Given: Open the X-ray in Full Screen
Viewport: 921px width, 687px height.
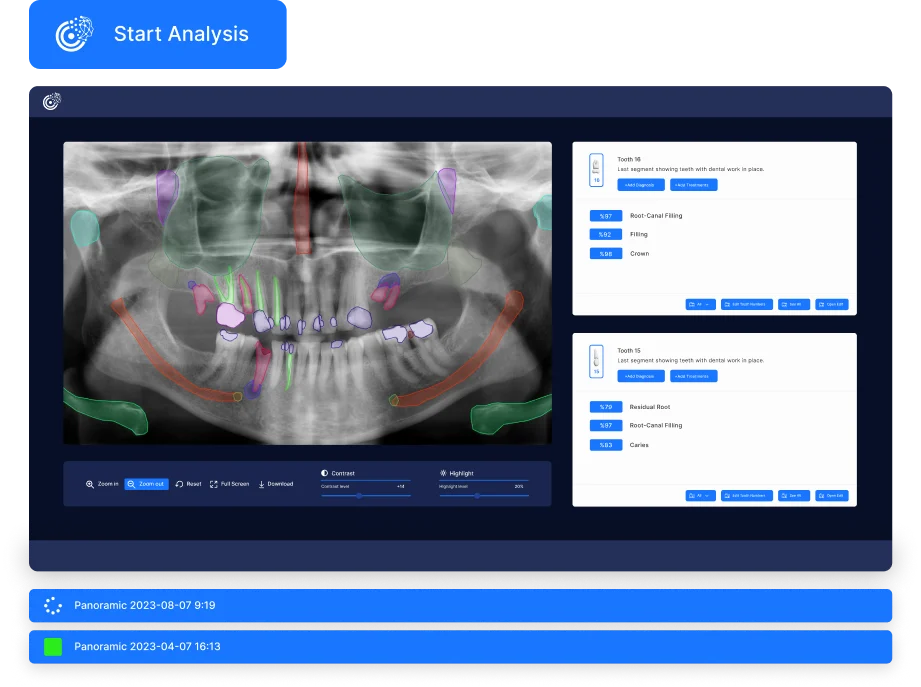Looking at the screenshot, I should [230, 484].
